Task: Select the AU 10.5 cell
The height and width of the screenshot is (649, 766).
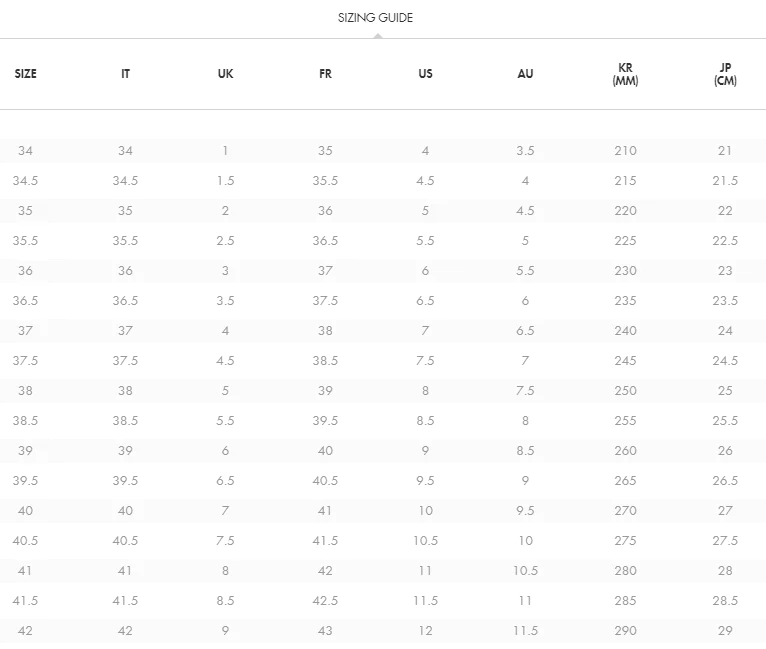Action: 525,570
